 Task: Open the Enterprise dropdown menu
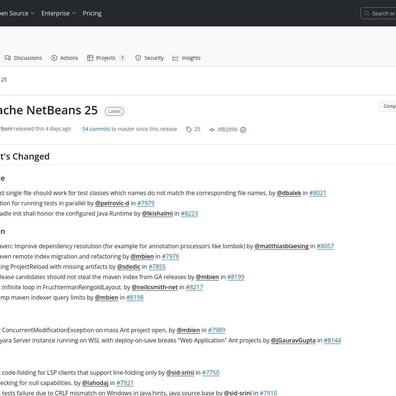58,13
